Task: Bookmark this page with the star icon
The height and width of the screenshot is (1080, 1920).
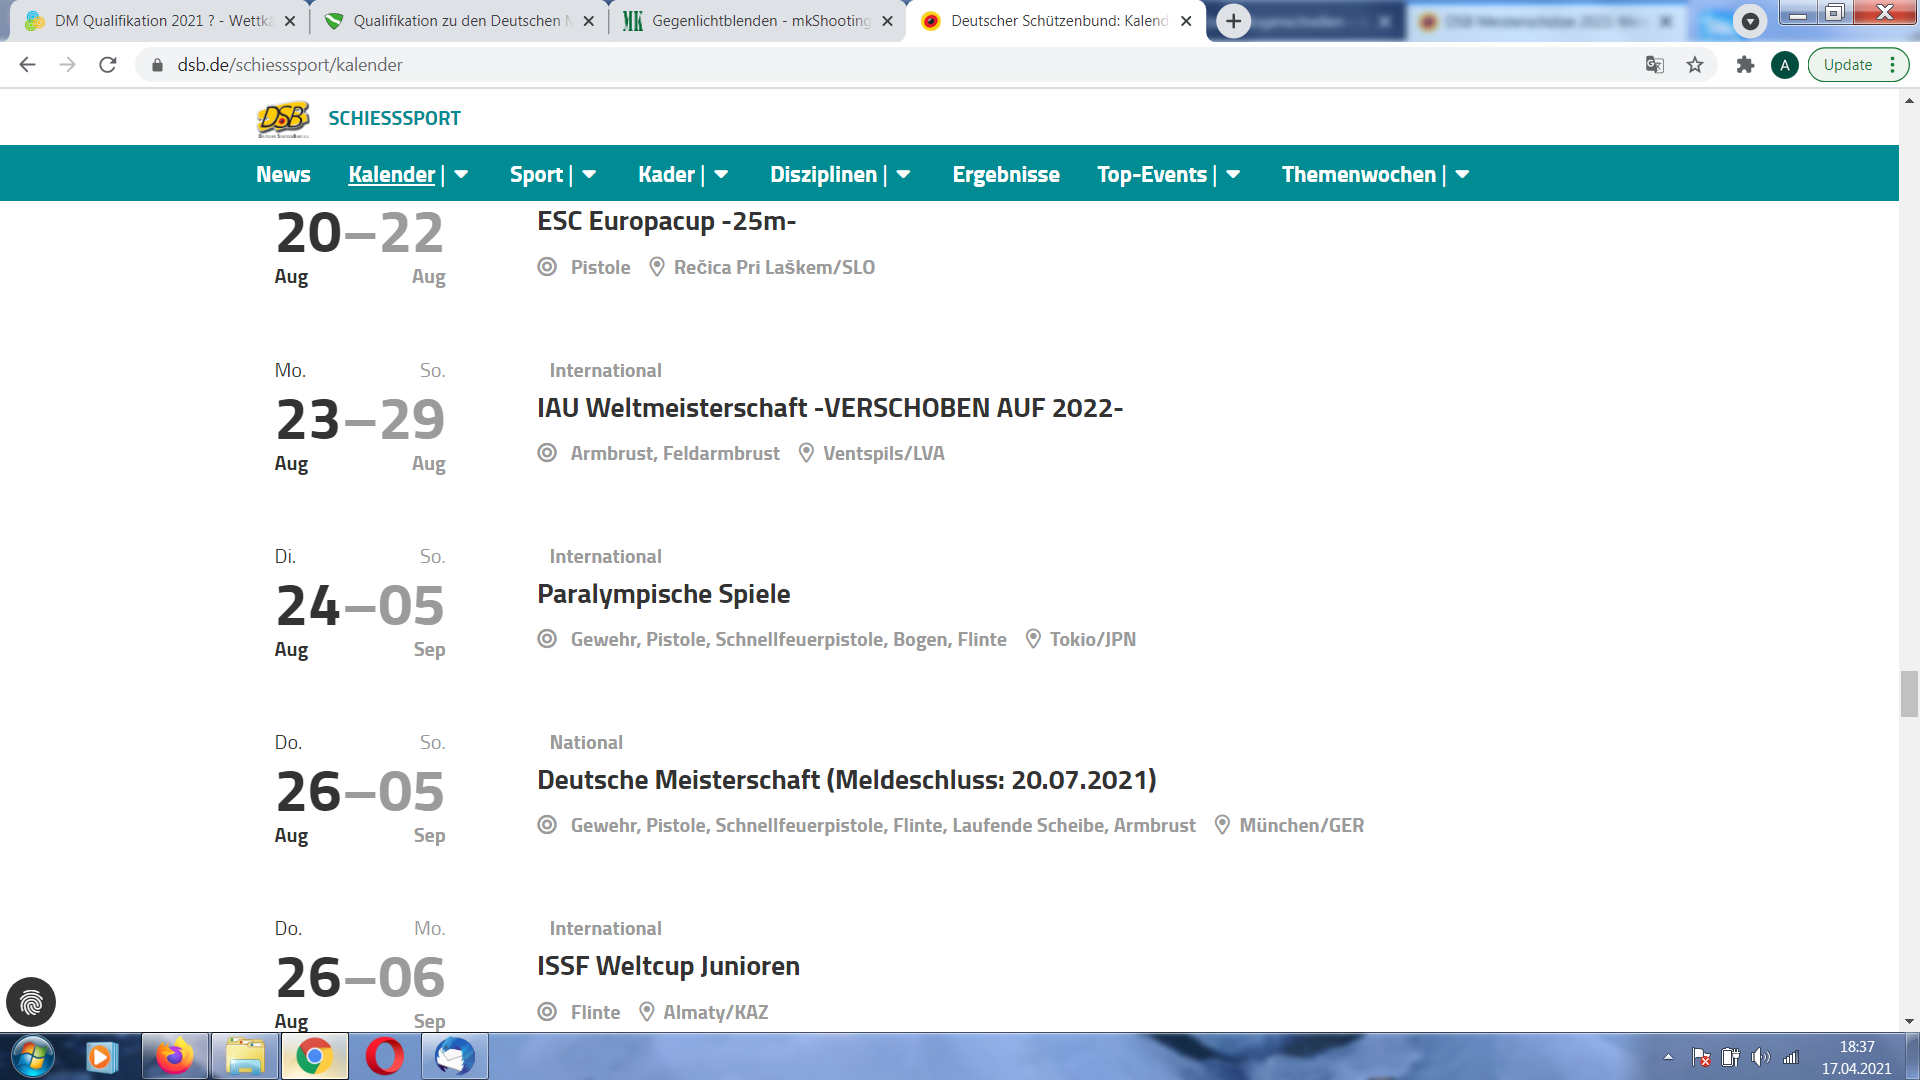Action: [1695, 65]
